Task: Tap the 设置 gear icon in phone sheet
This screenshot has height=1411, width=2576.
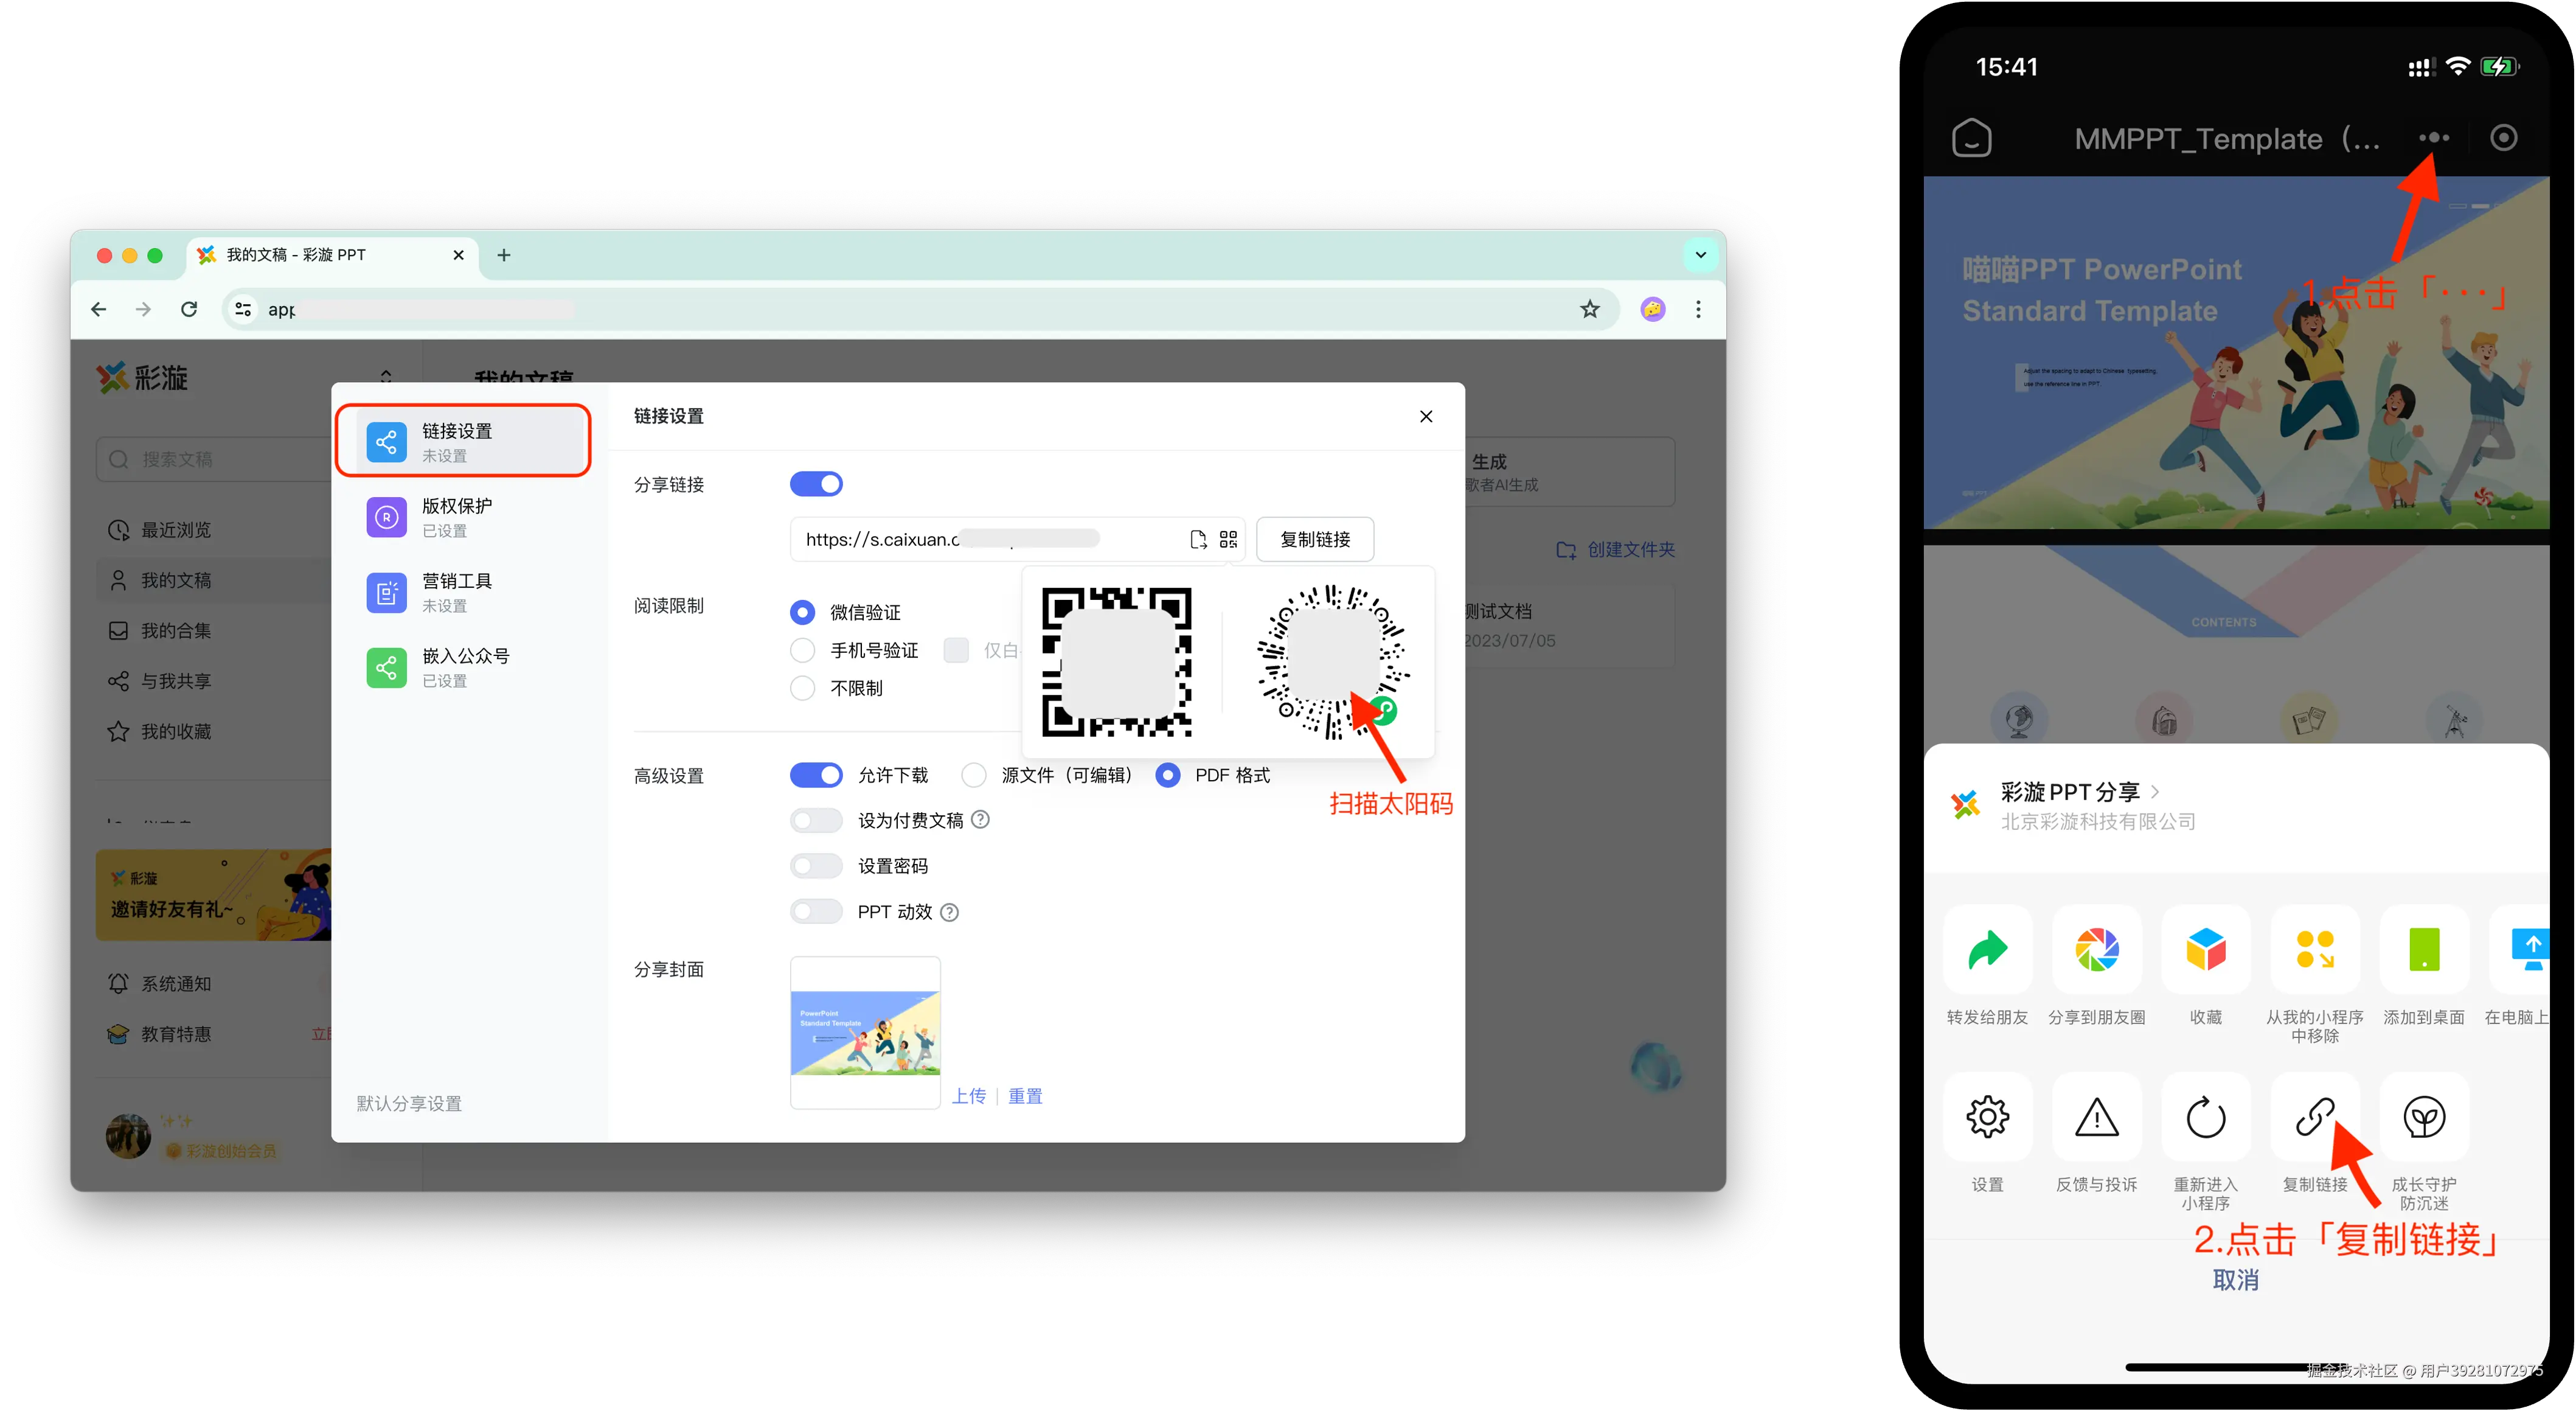Action: click(1987, 1117)
